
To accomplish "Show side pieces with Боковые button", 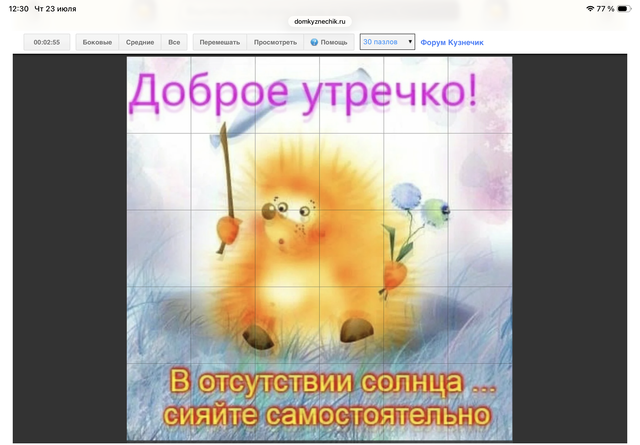I will (x=97, y=42).
